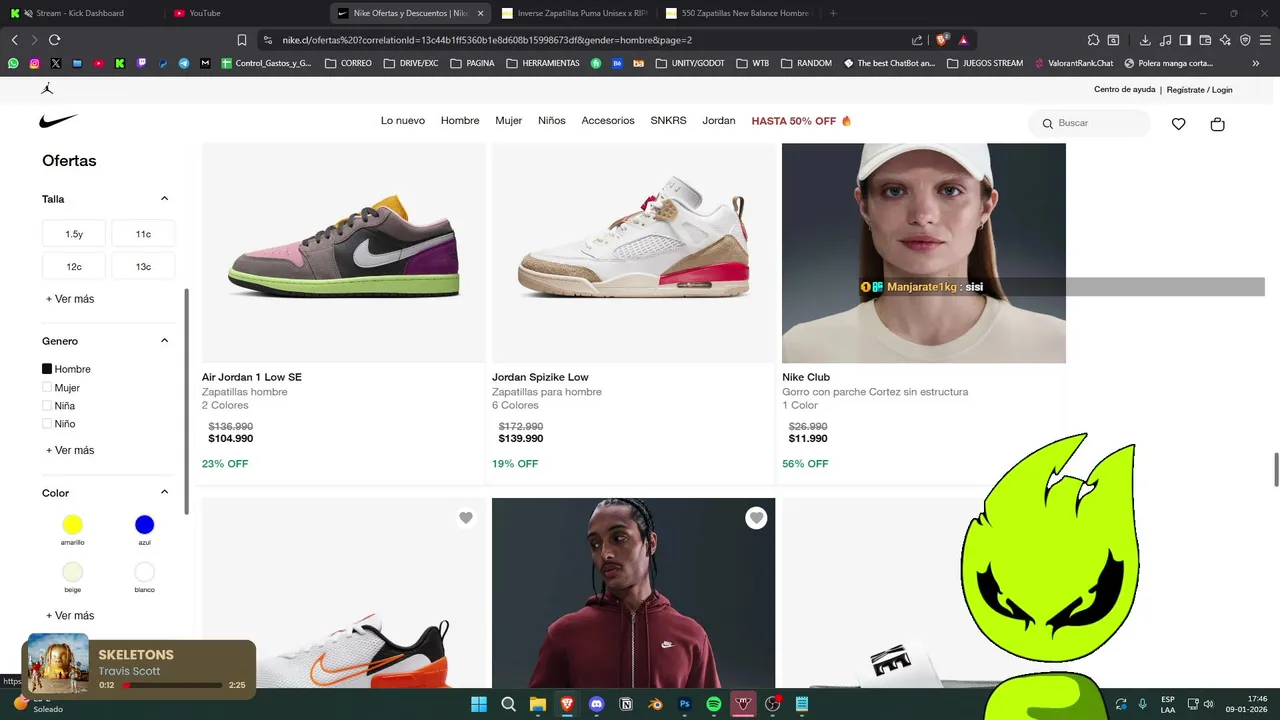Open HASTA 50% OFF link

click(x=801, y=121)
